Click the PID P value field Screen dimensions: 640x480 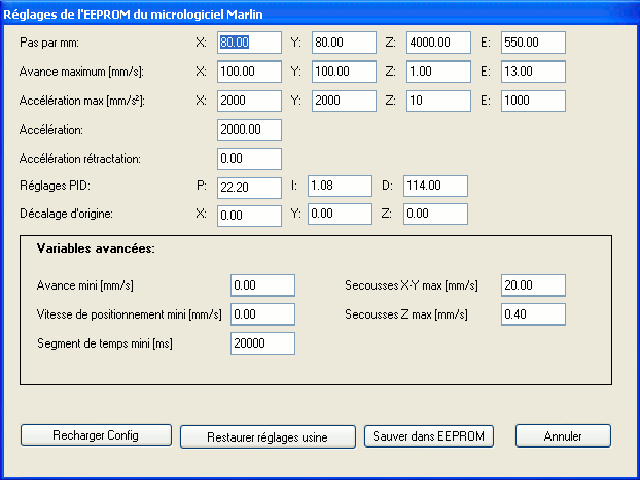point(249,186)
